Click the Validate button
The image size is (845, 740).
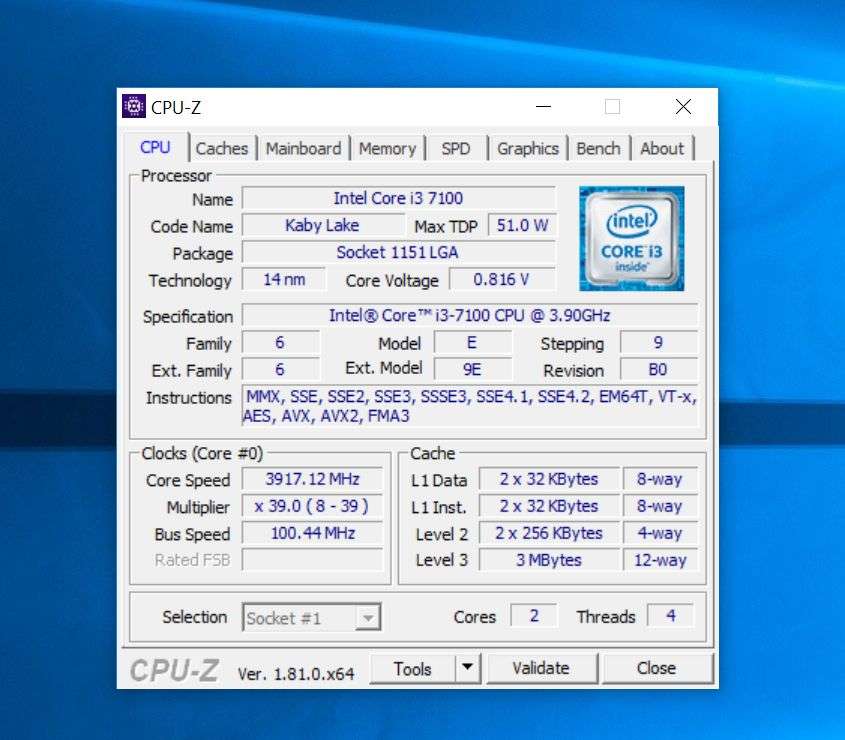click(x=541, y=668)
